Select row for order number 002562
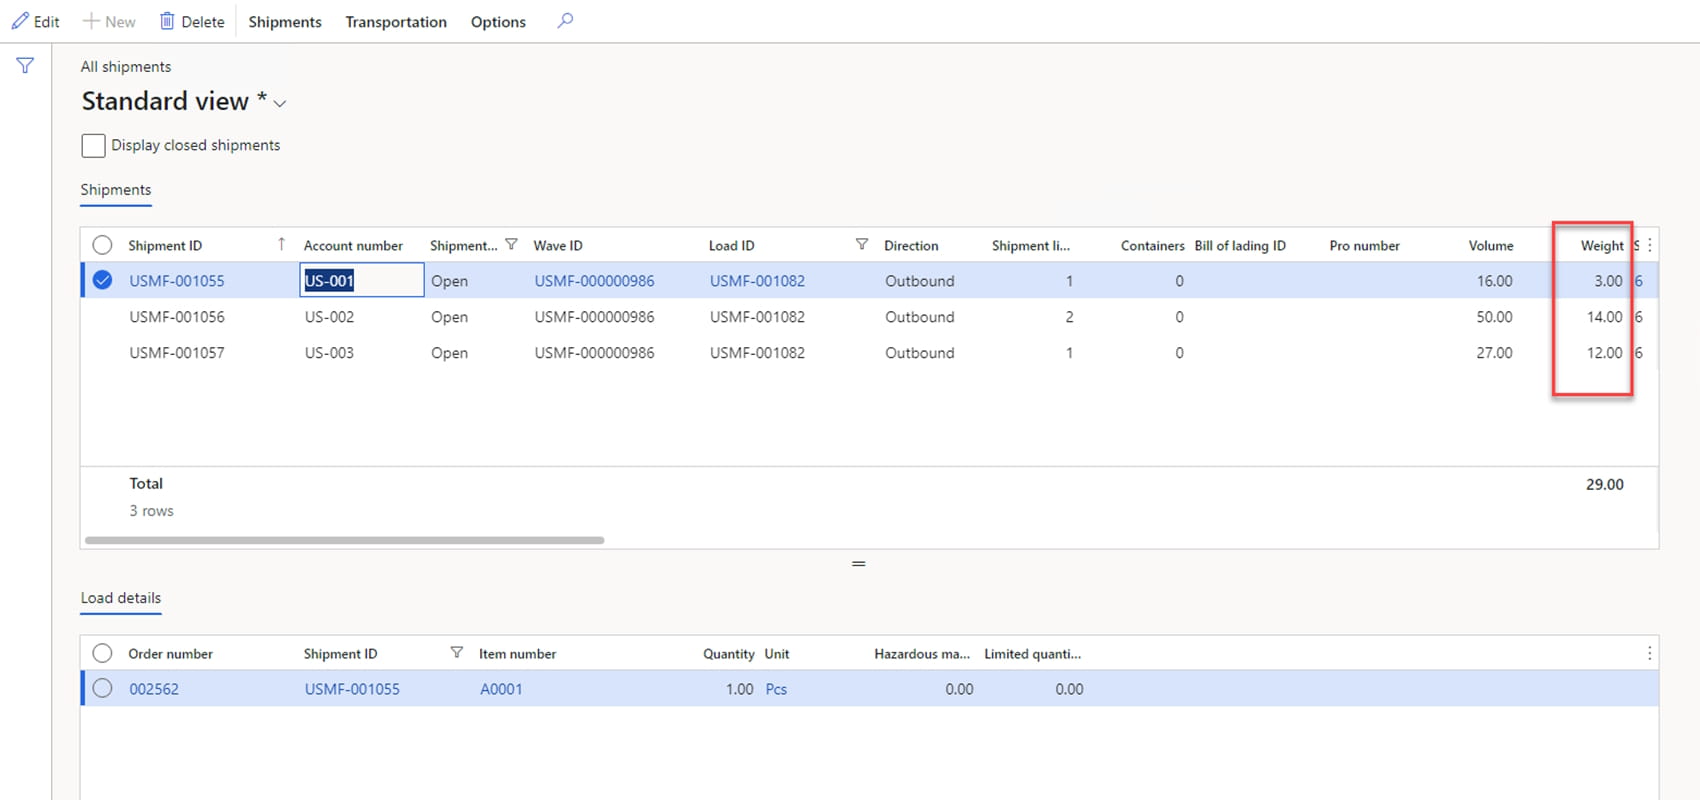Viewport: 1700px width, 800px height. (102, 689)
